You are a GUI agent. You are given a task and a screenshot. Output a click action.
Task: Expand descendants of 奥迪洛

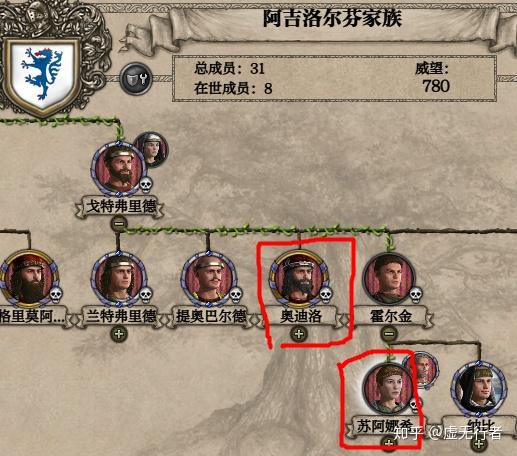pyautogui.click(x=299, y=334)
